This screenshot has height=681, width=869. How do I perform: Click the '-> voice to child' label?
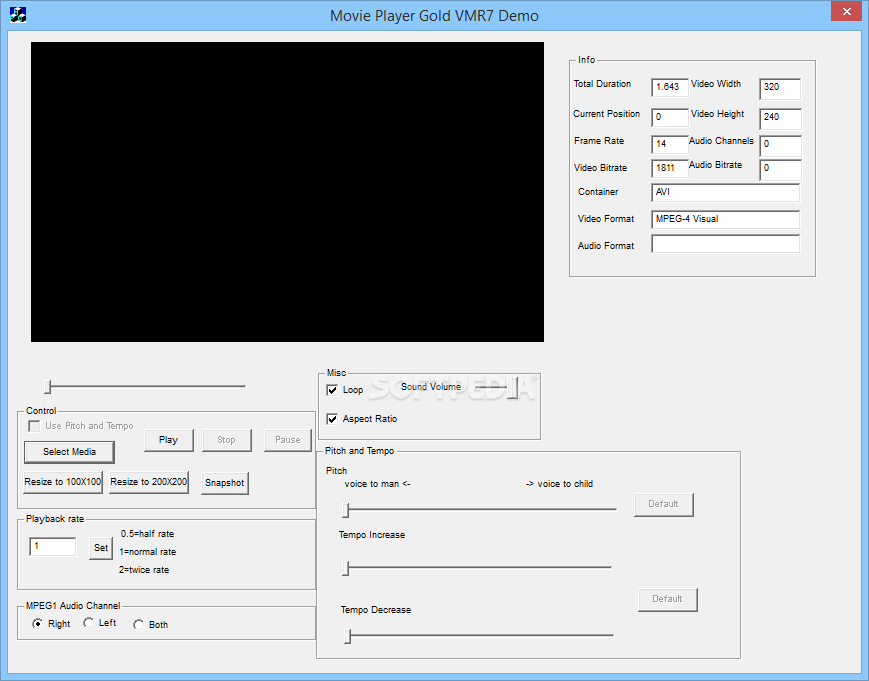(x=559, y=484)
